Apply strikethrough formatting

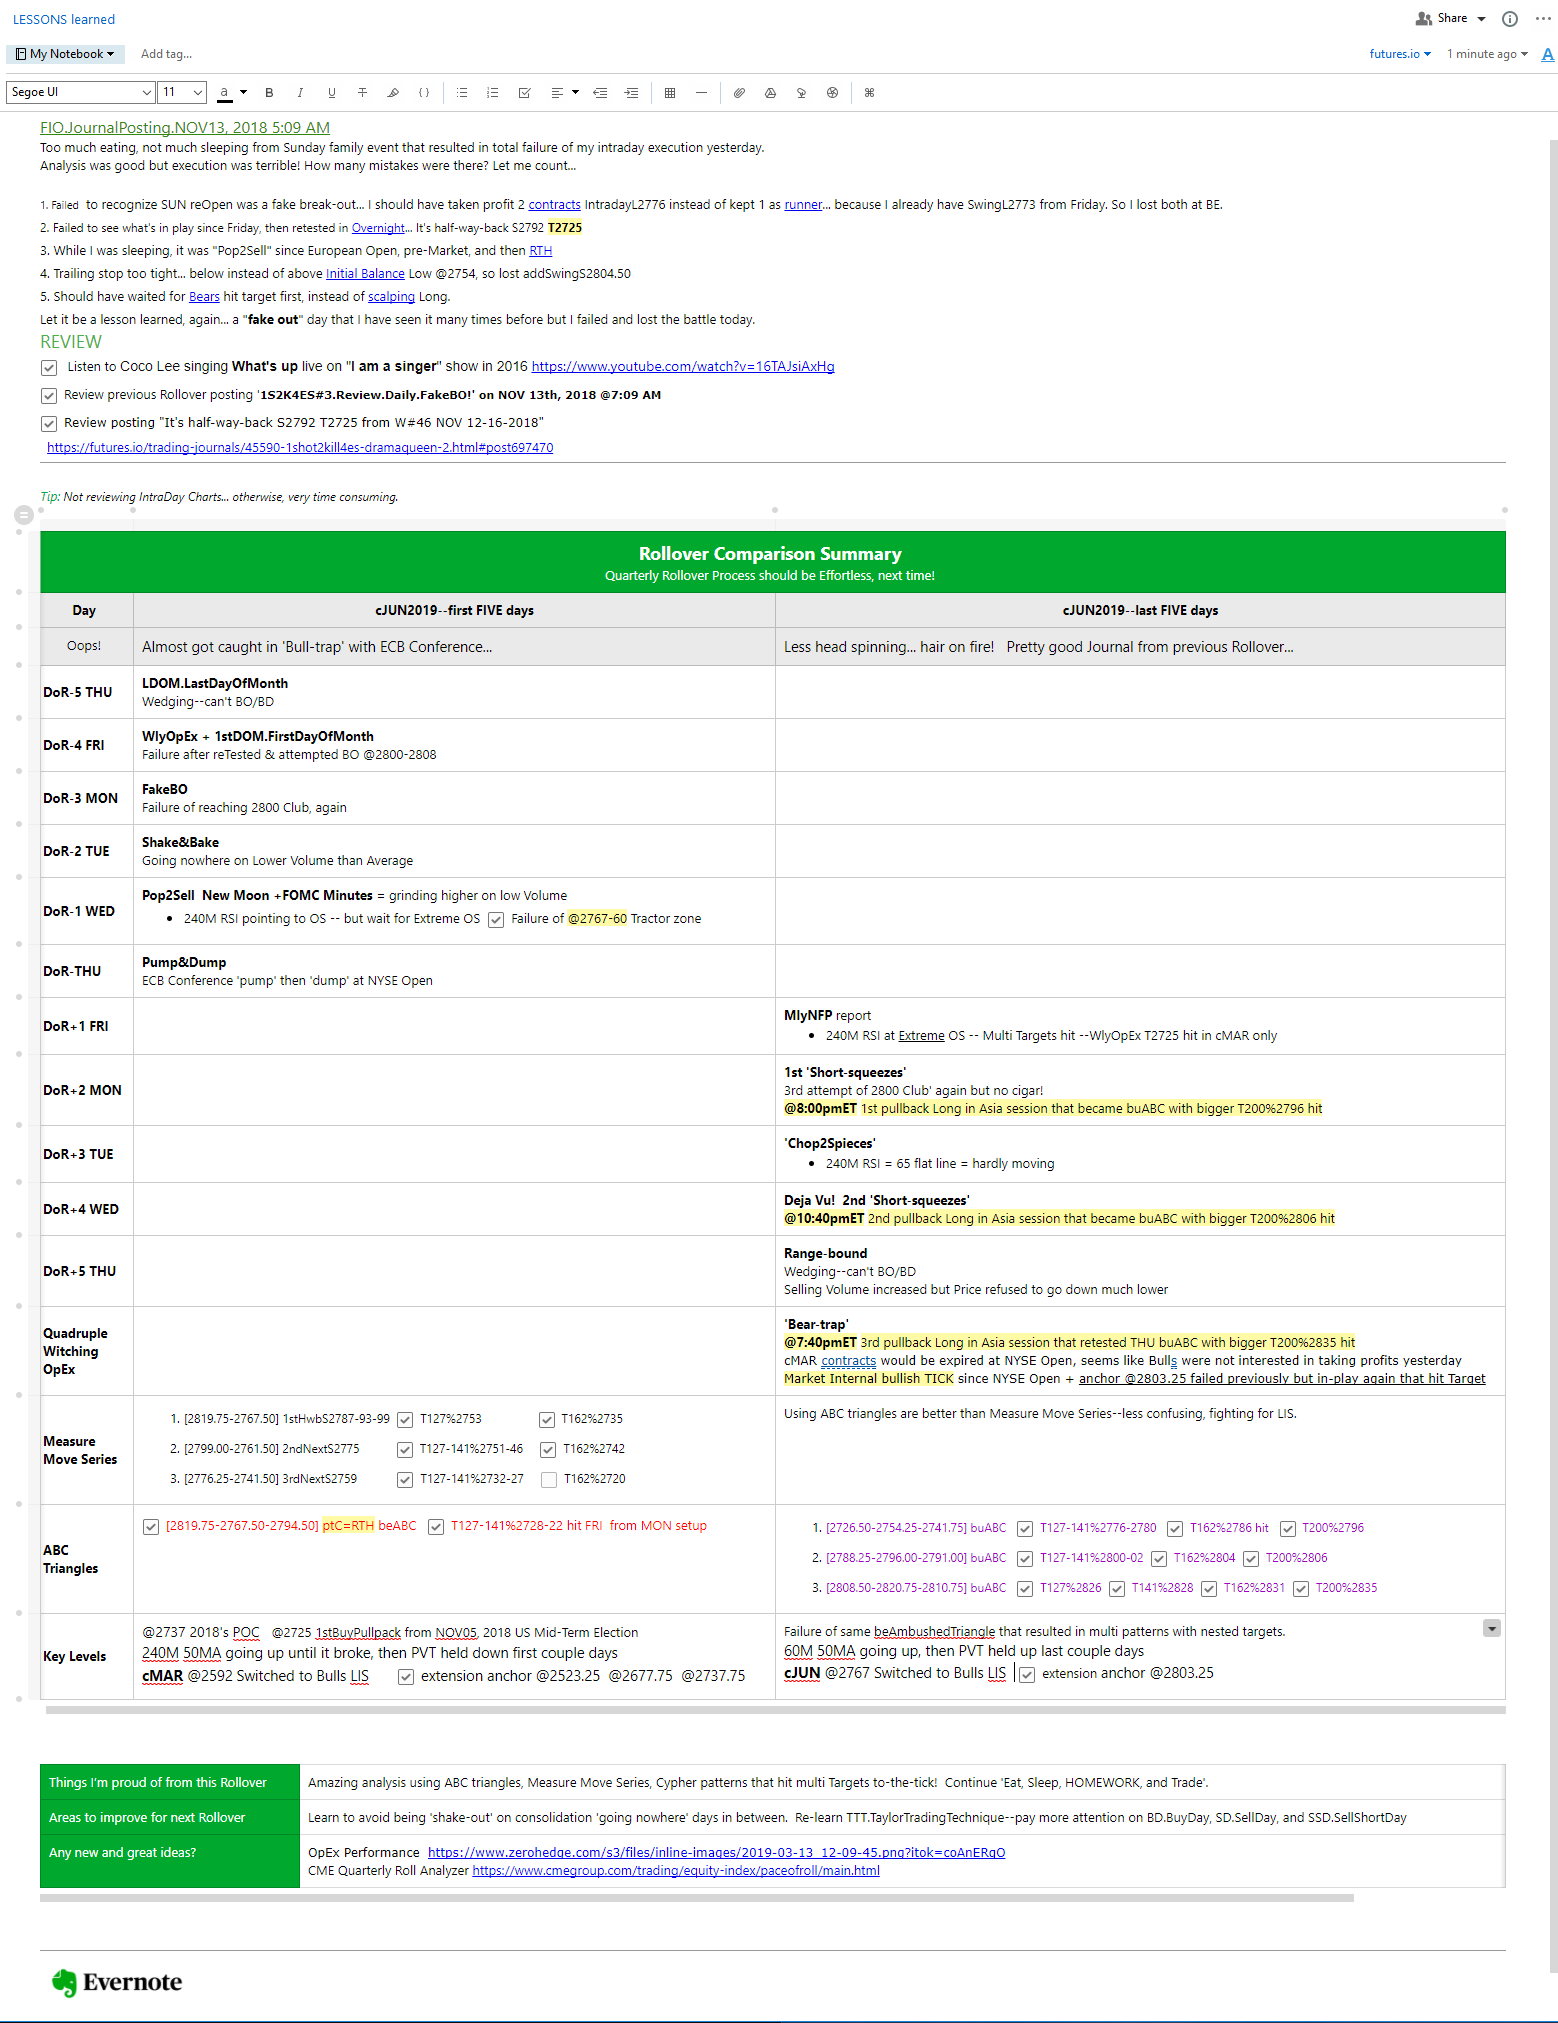[363, 93]
